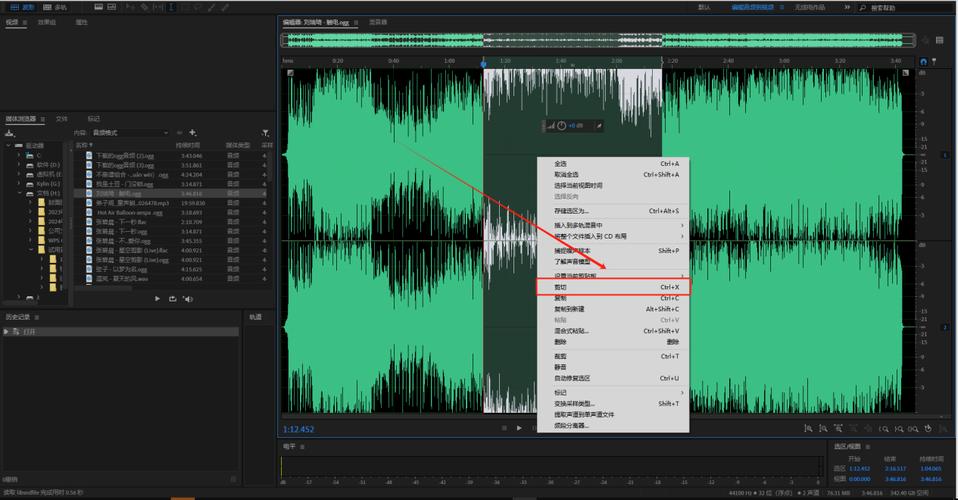Image resolution: width=958 pixels, height=500 pixels.
Task: Open the file type filter funnel icon
Action: pos(265,133)
